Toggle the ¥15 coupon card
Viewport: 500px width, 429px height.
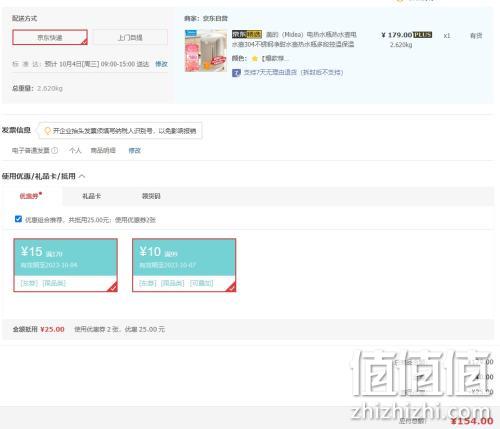[65, 265]
